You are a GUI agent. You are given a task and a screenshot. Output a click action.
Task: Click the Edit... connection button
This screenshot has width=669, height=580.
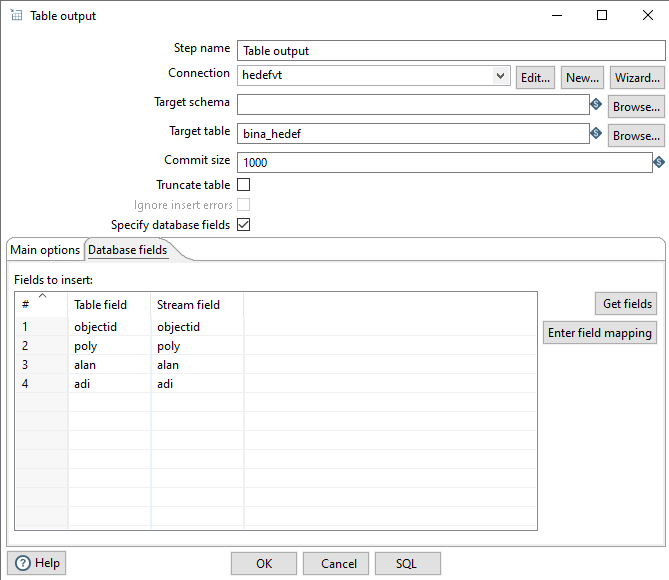tap(535, 78)
